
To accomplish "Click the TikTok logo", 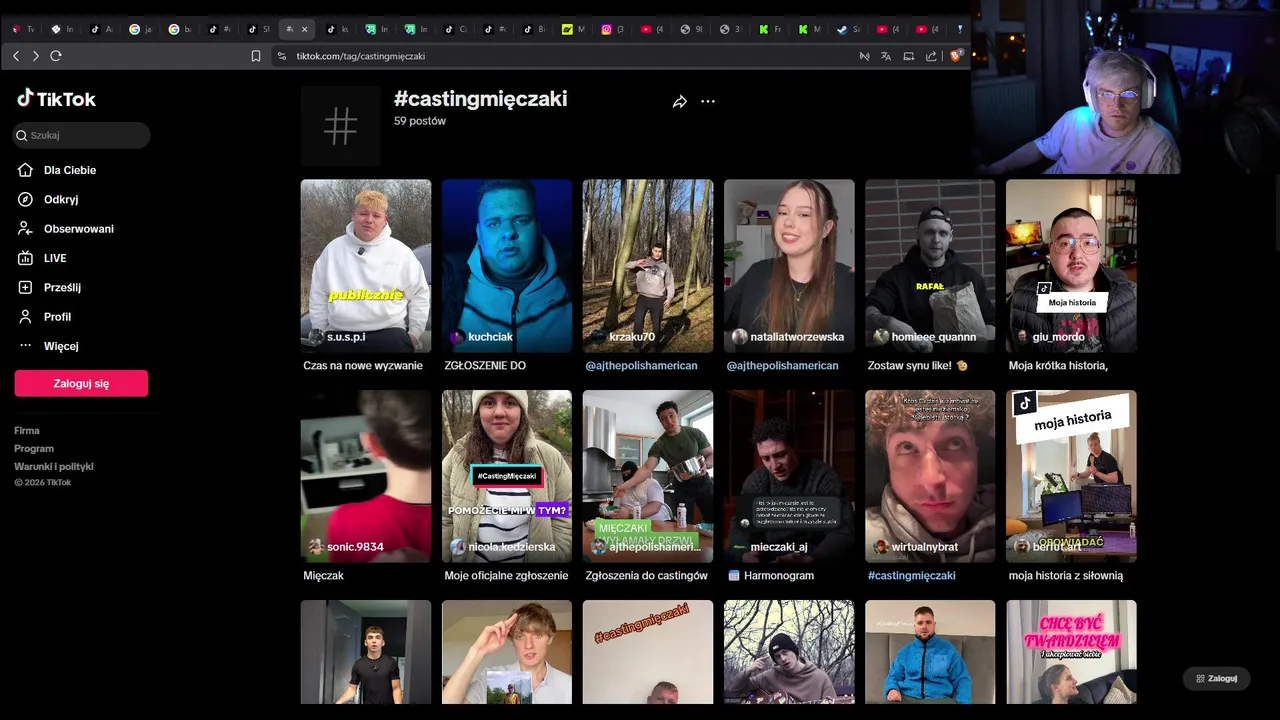I will pos(56,99).
